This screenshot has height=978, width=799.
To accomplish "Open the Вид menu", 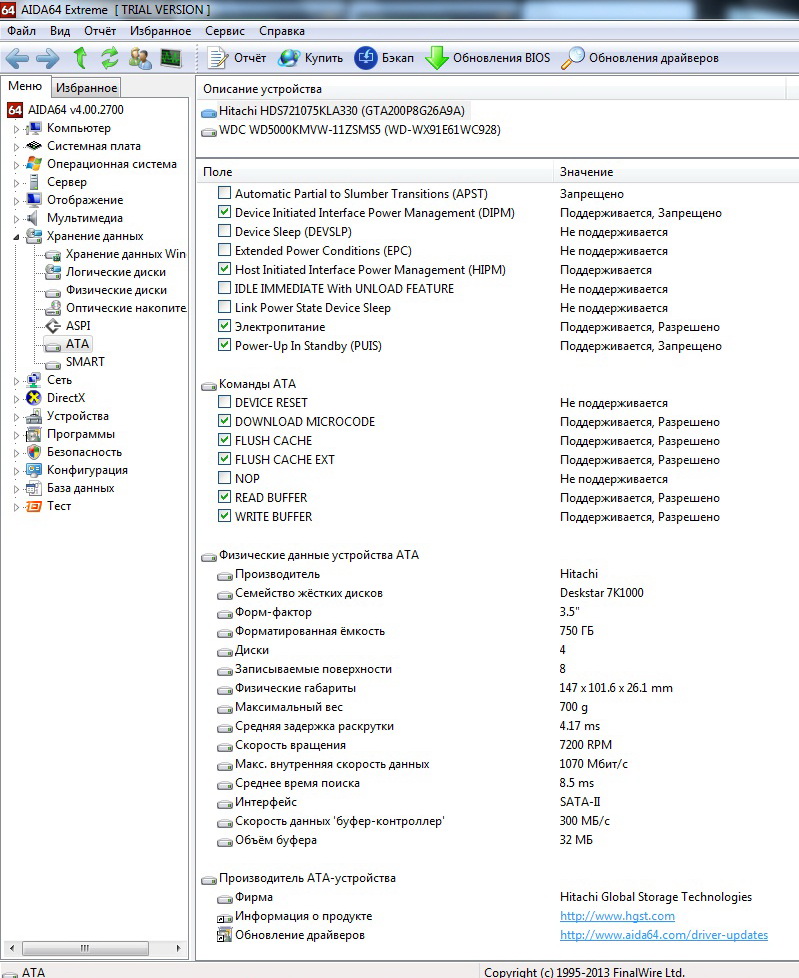I will click(x=60, y=31).
